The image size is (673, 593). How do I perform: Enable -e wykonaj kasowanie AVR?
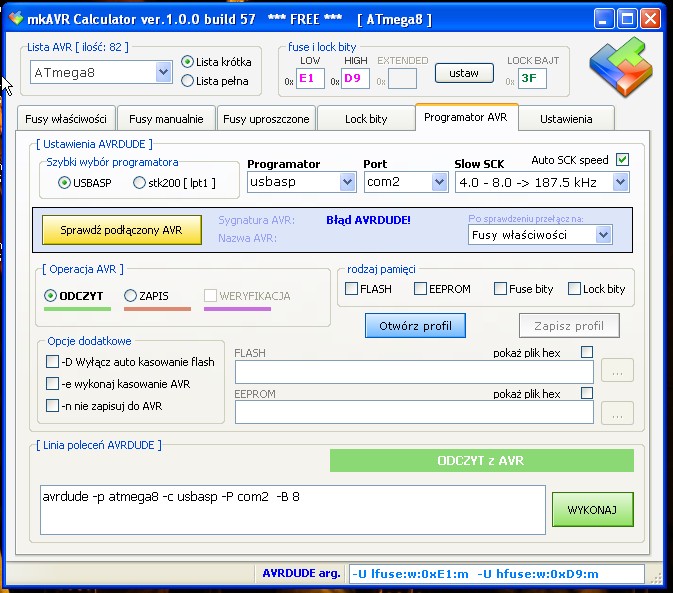click(x=52, y=383)
